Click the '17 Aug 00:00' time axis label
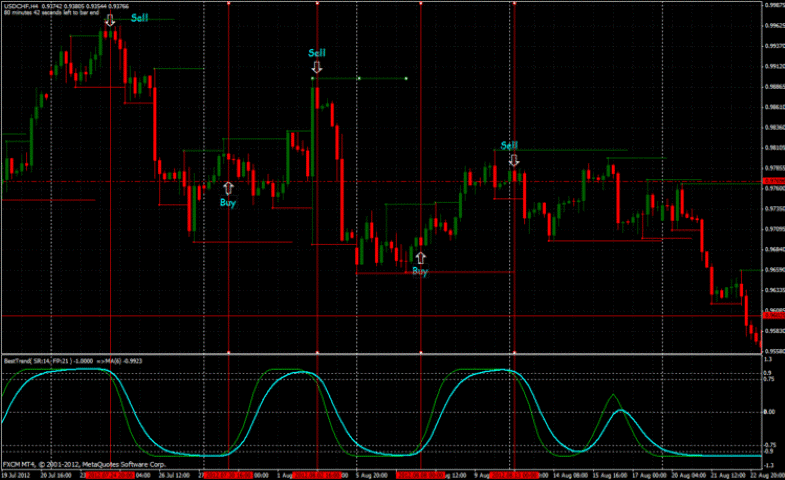 click(649, 475)
